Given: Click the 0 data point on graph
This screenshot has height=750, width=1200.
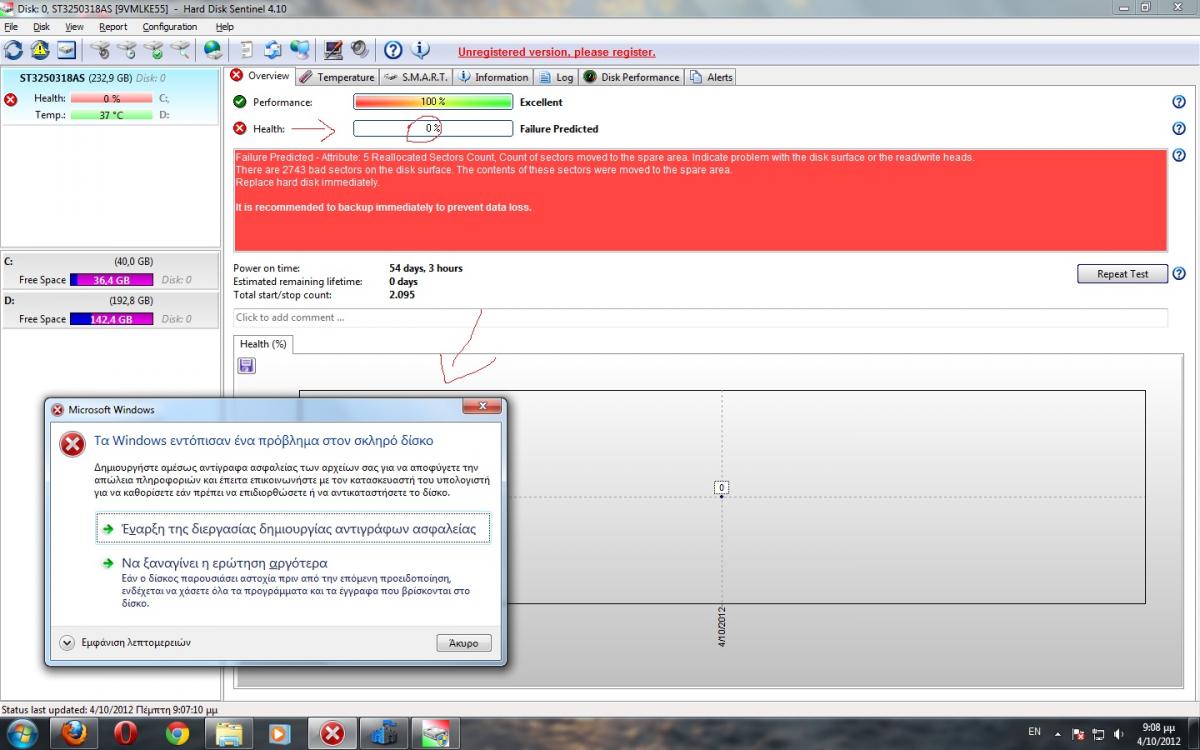Looking at the screenshot, I should pyautogui.click(x=722, y=488).
